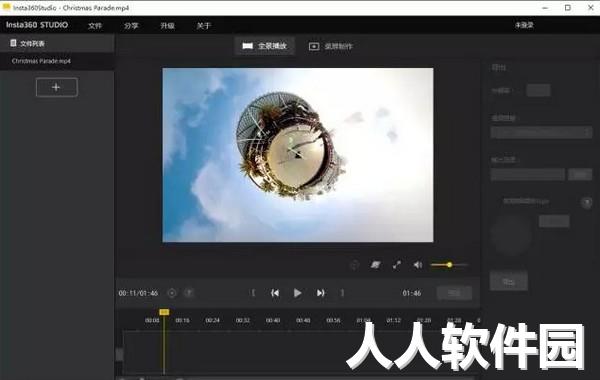Set out-point with right bracket icon
This screenshot has width=600, height=380.
[342, 293]
